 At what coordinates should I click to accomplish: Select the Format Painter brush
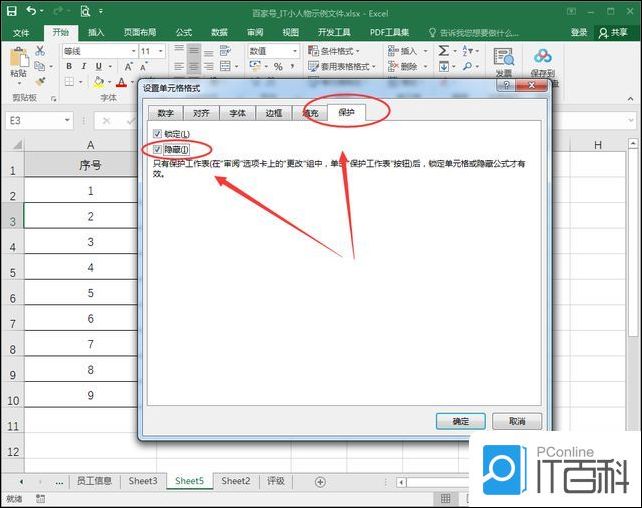click(x=40, y=81)
